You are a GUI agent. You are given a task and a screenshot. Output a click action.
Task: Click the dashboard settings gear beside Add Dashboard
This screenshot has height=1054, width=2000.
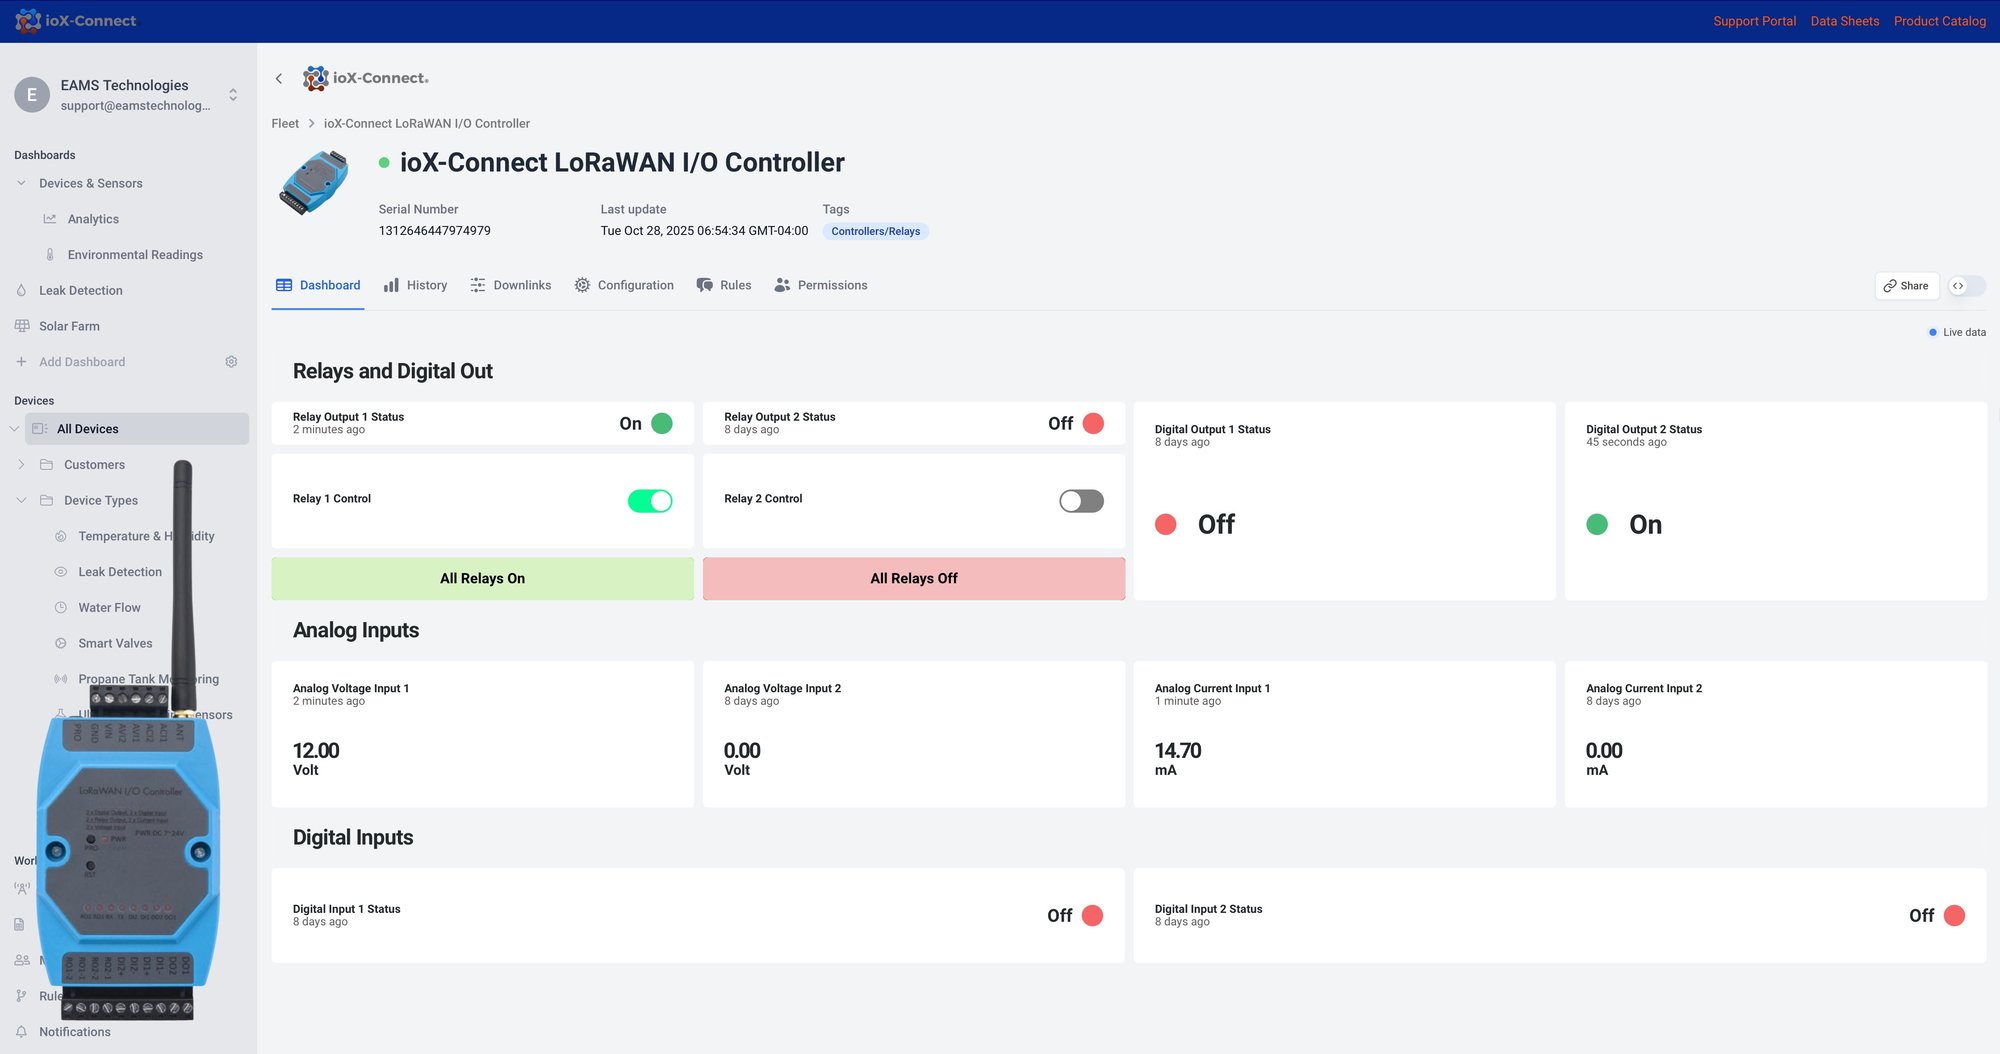pyautogui.click(x=231, y=361)
